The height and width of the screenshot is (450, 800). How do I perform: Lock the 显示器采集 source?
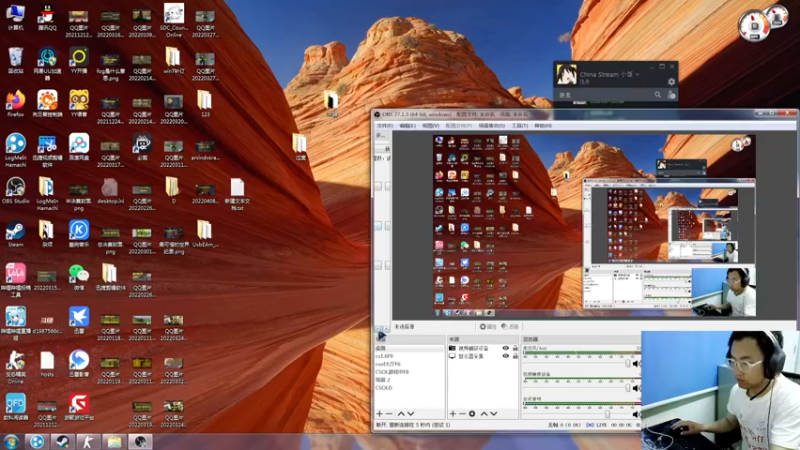(x=515, y=356)
